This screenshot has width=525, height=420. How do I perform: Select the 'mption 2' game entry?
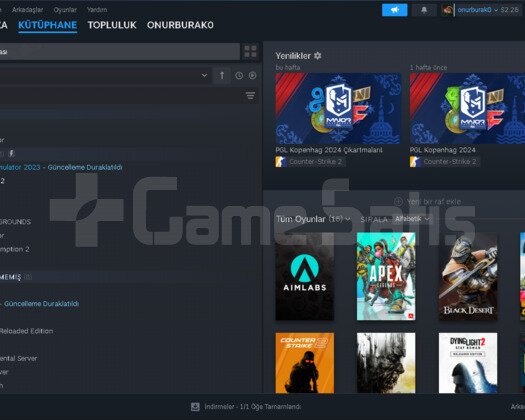pos(15,249)
